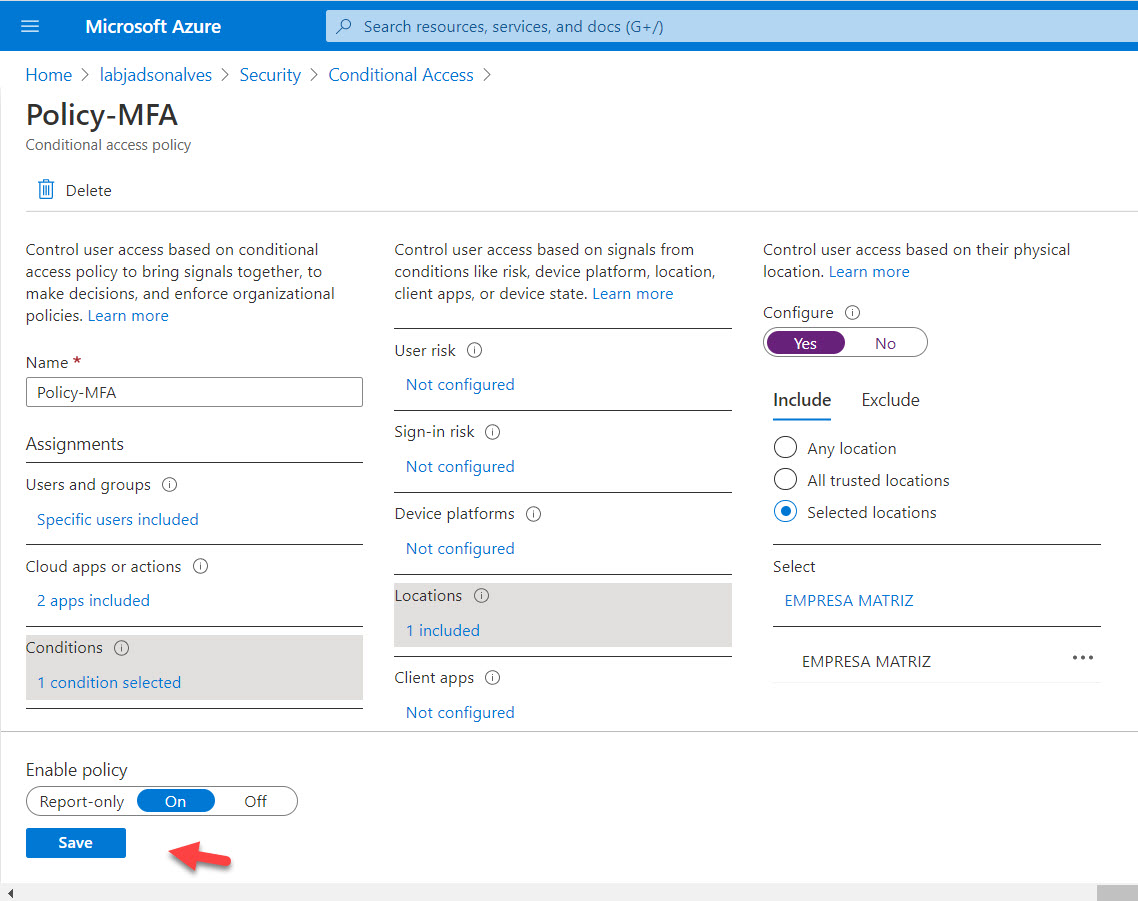Open Specific users included link
This screenshot has width=1138, height=901.
point(118,519)
